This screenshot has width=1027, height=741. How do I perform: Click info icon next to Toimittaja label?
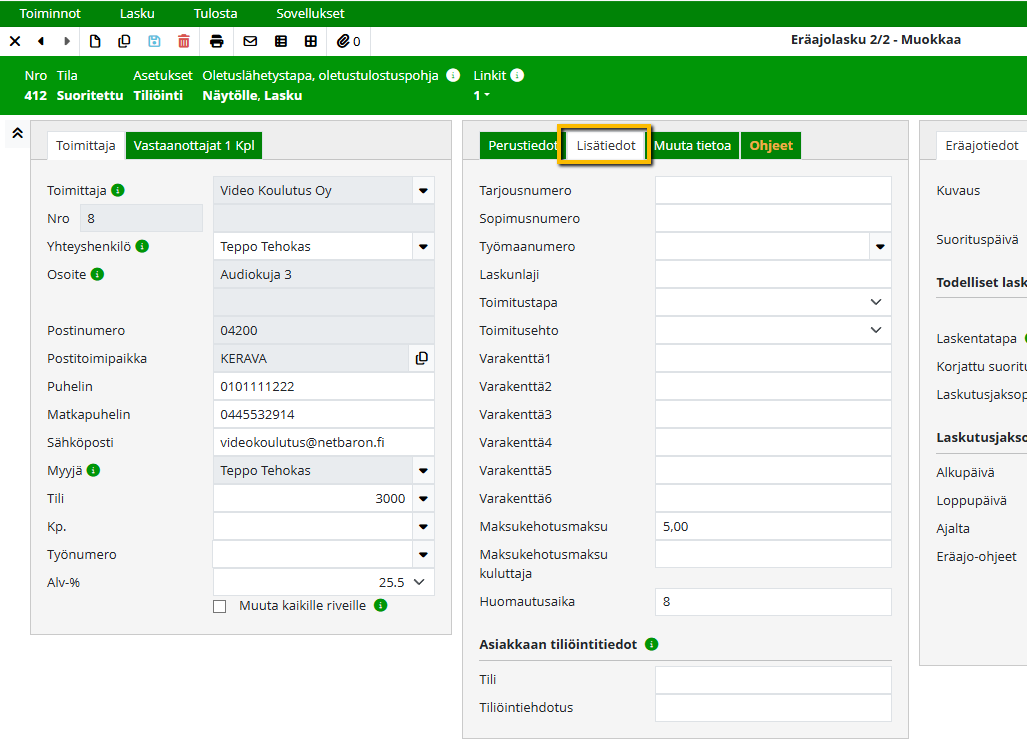[x=118, y=190]
